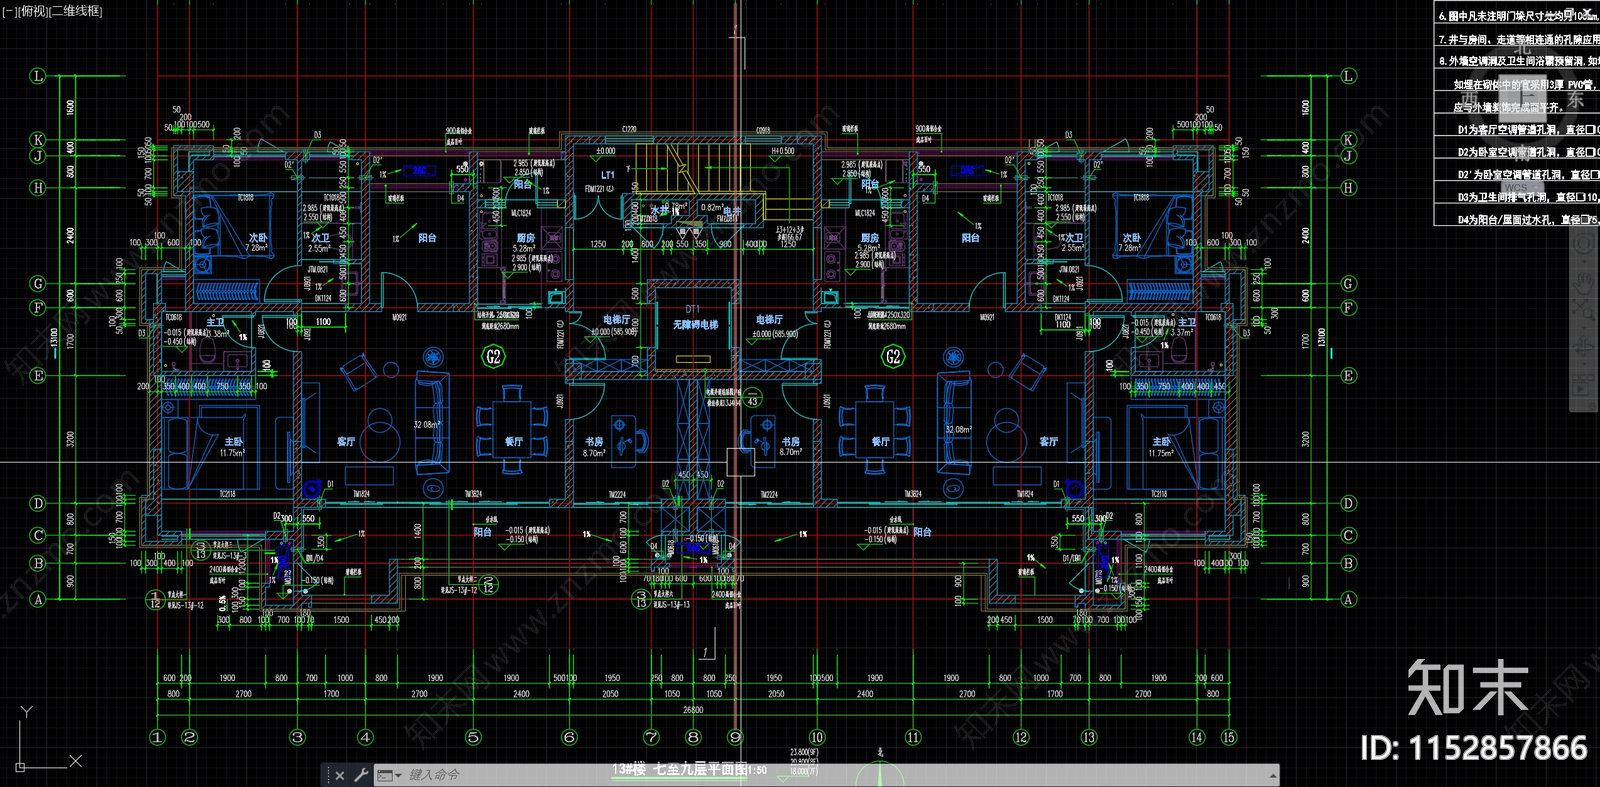Select note D4为阳台/屋面过水孔
1600x787 pixels.
click(1528, 219)
